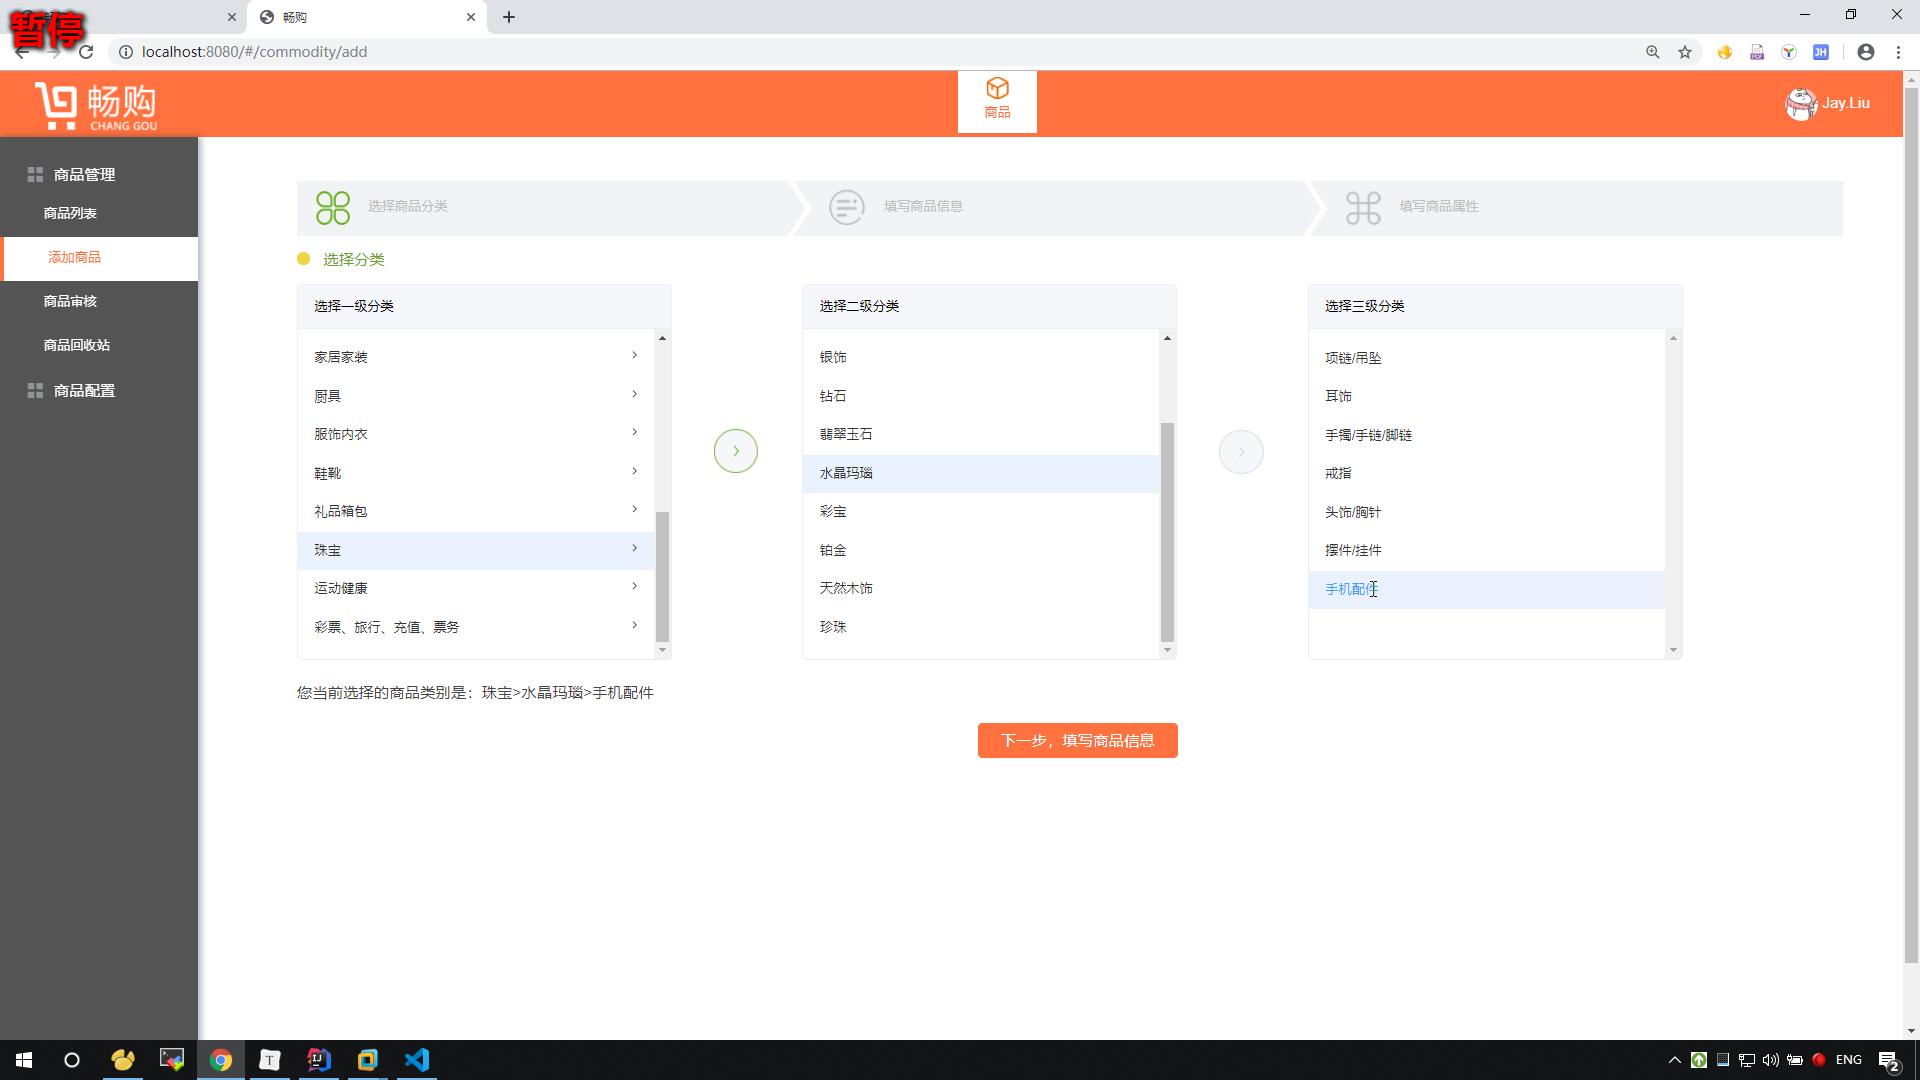Select 手镯/手链/脚链 third-level category
Screen dimensions: 1920x1080
click(x=1487, y=435)
